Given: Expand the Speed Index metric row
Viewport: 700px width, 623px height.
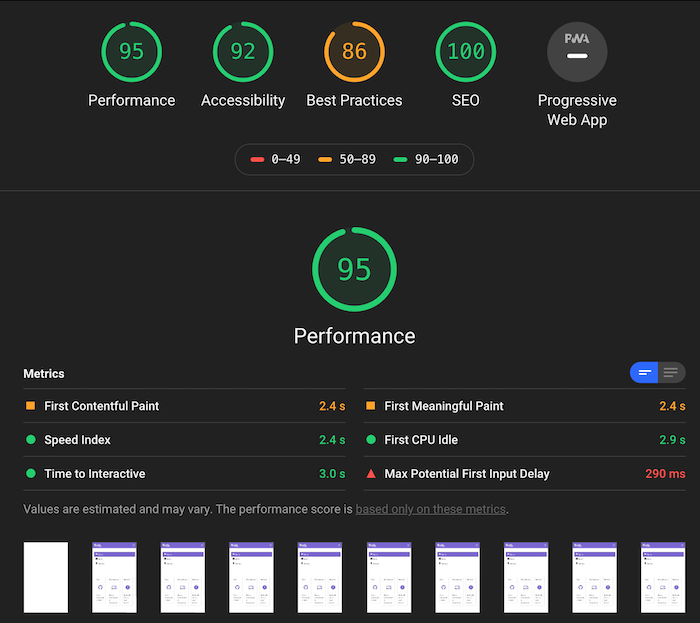Looking at the screenshot, I should coord(184,440).
